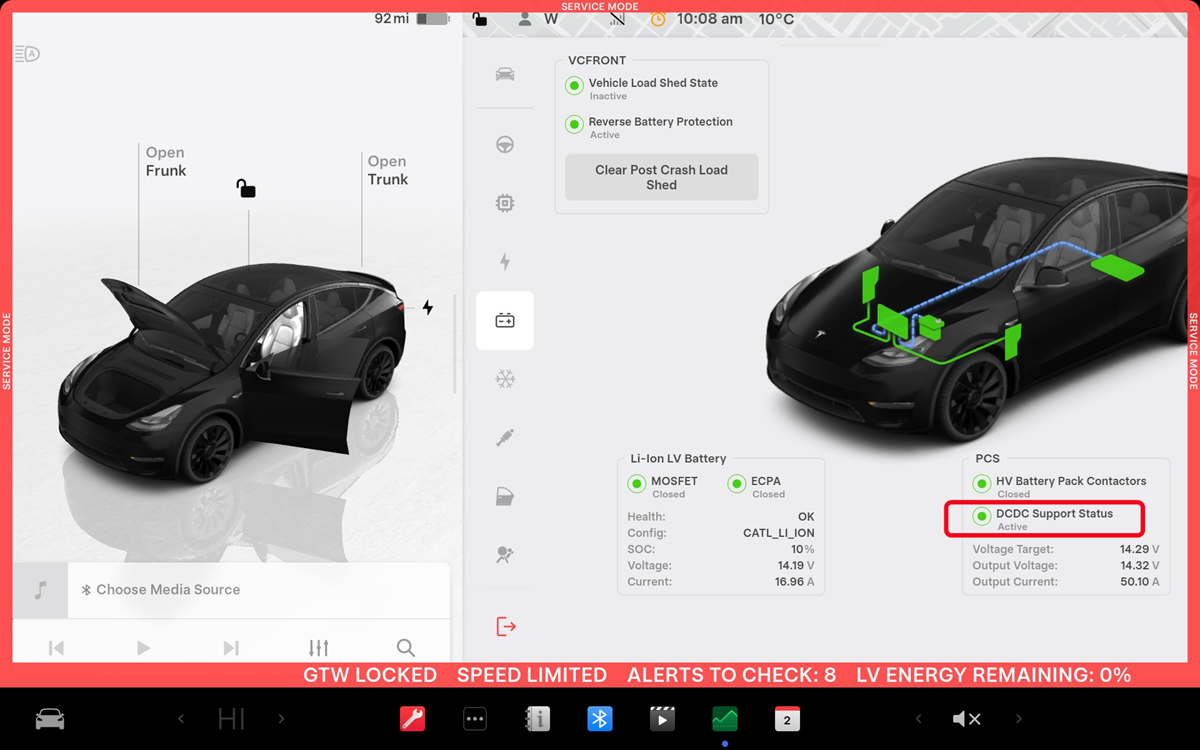
Task: Open the low voltage battery tab in sidebar
Action: (x=505, y=321)
